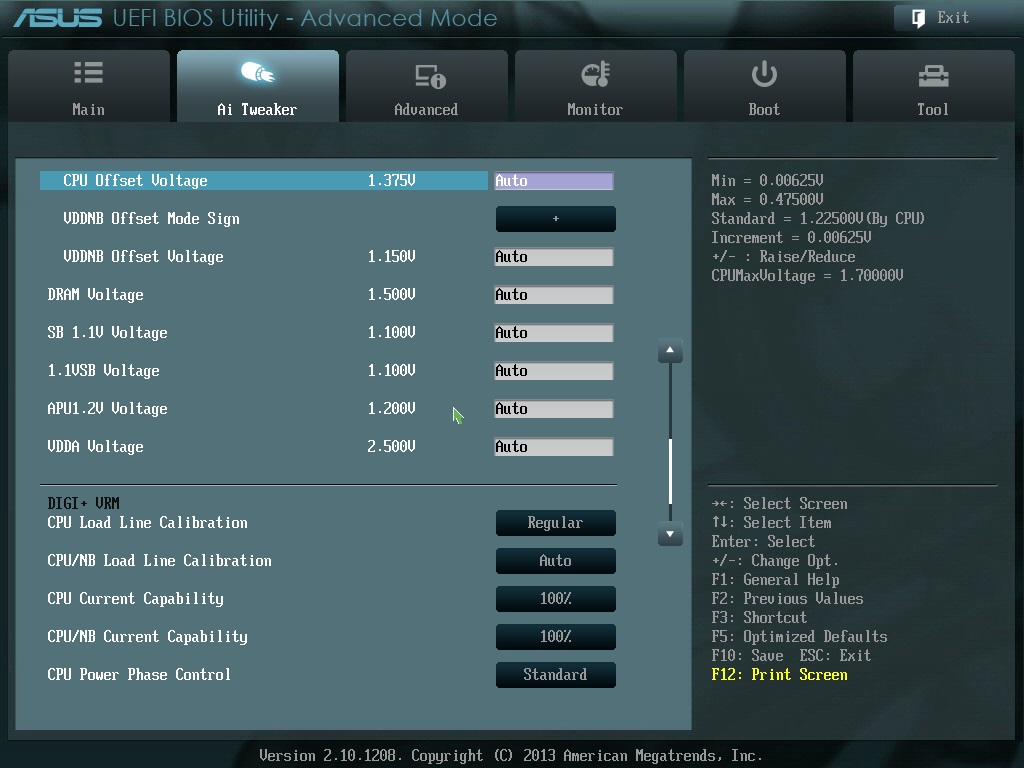
Task: Select CPU/NB Load Line Calibration label
Action: coord(159,560)
